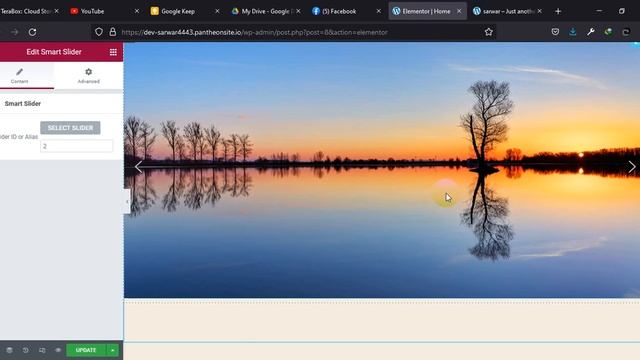640x360 pixels.
Task: Open the History icon in footer
Action: (x=25, y=350)
